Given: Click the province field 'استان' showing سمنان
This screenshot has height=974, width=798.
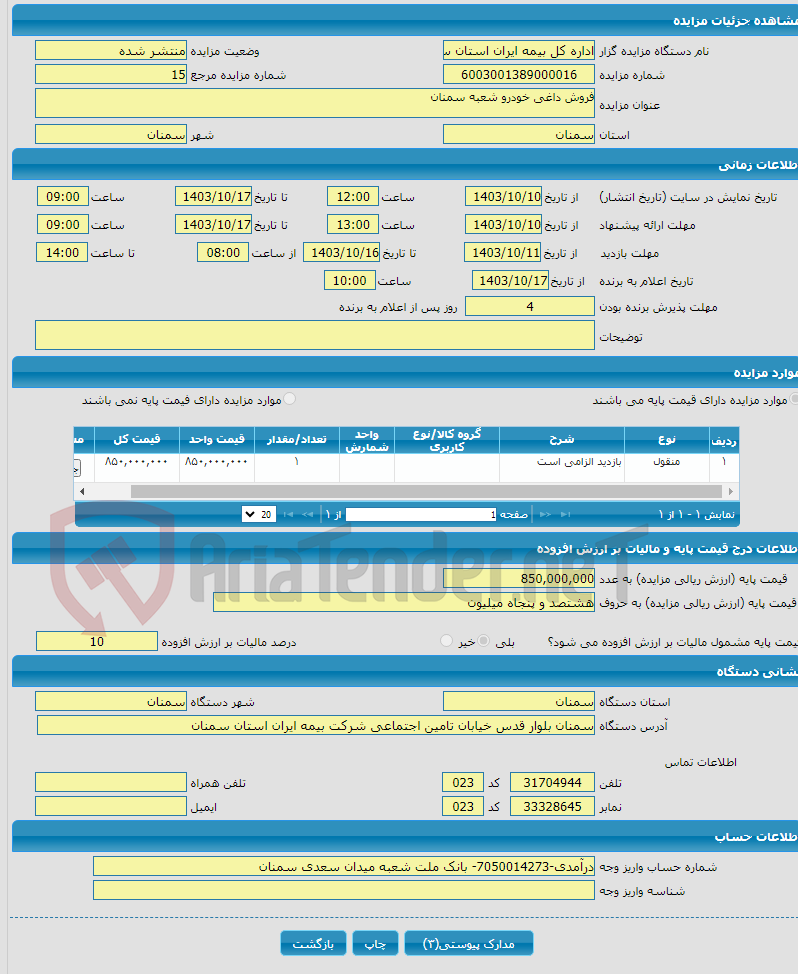Looking at the screenshot, I should pyautogui.click(x=519, y=134).
